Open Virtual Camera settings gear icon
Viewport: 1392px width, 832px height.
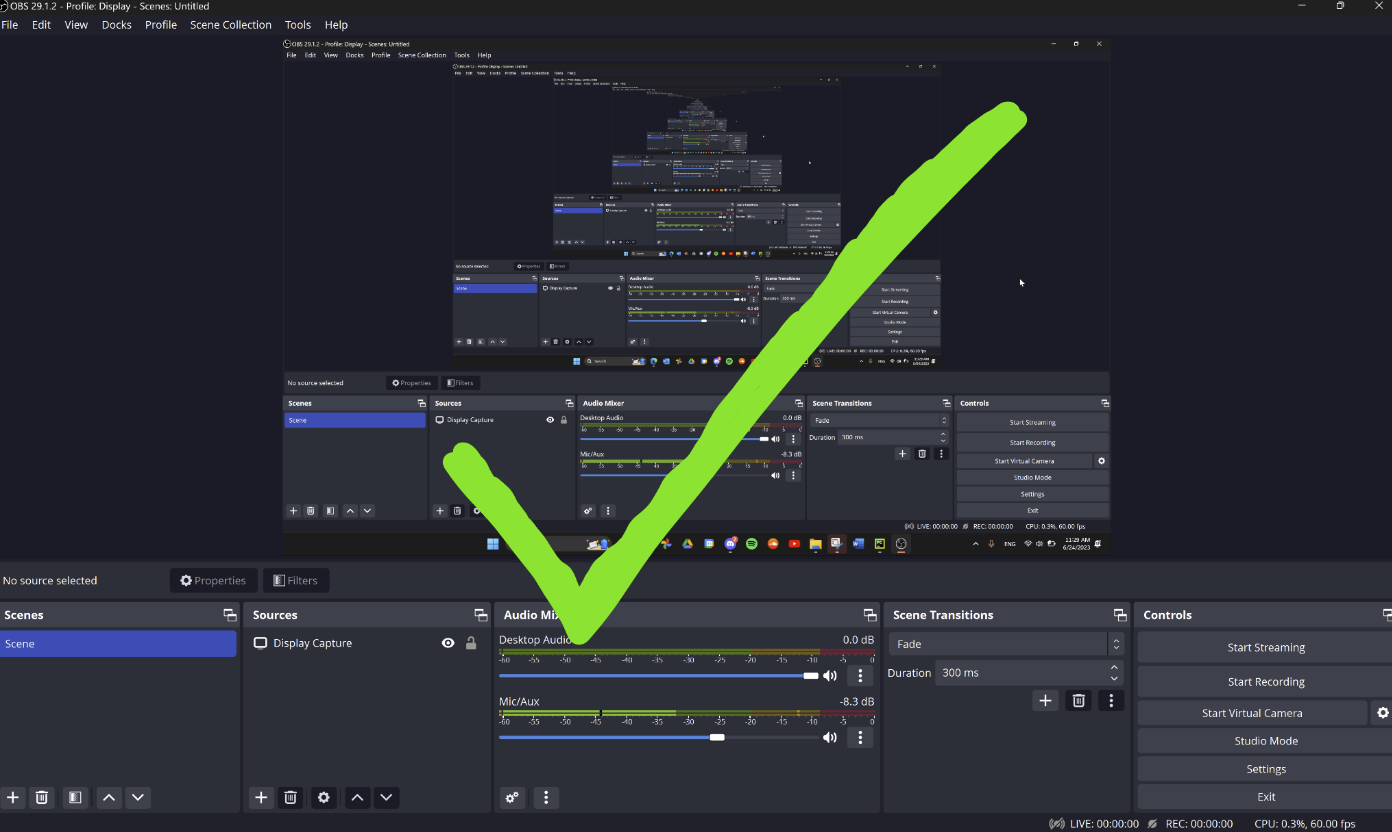(1382, 713)
